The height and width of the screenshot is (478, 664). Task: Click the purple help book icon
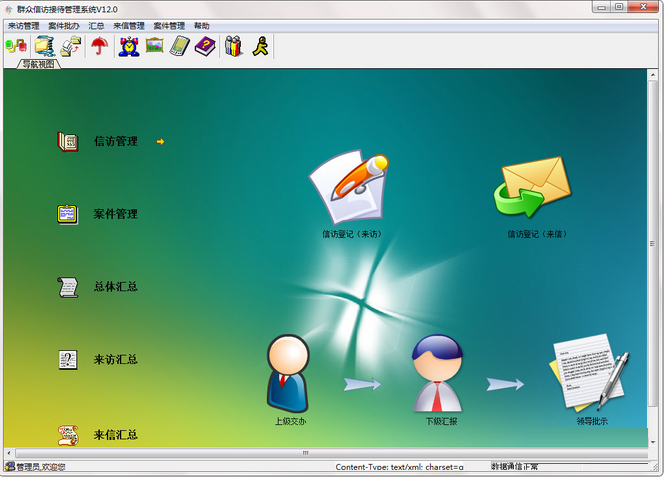[205, 46]
